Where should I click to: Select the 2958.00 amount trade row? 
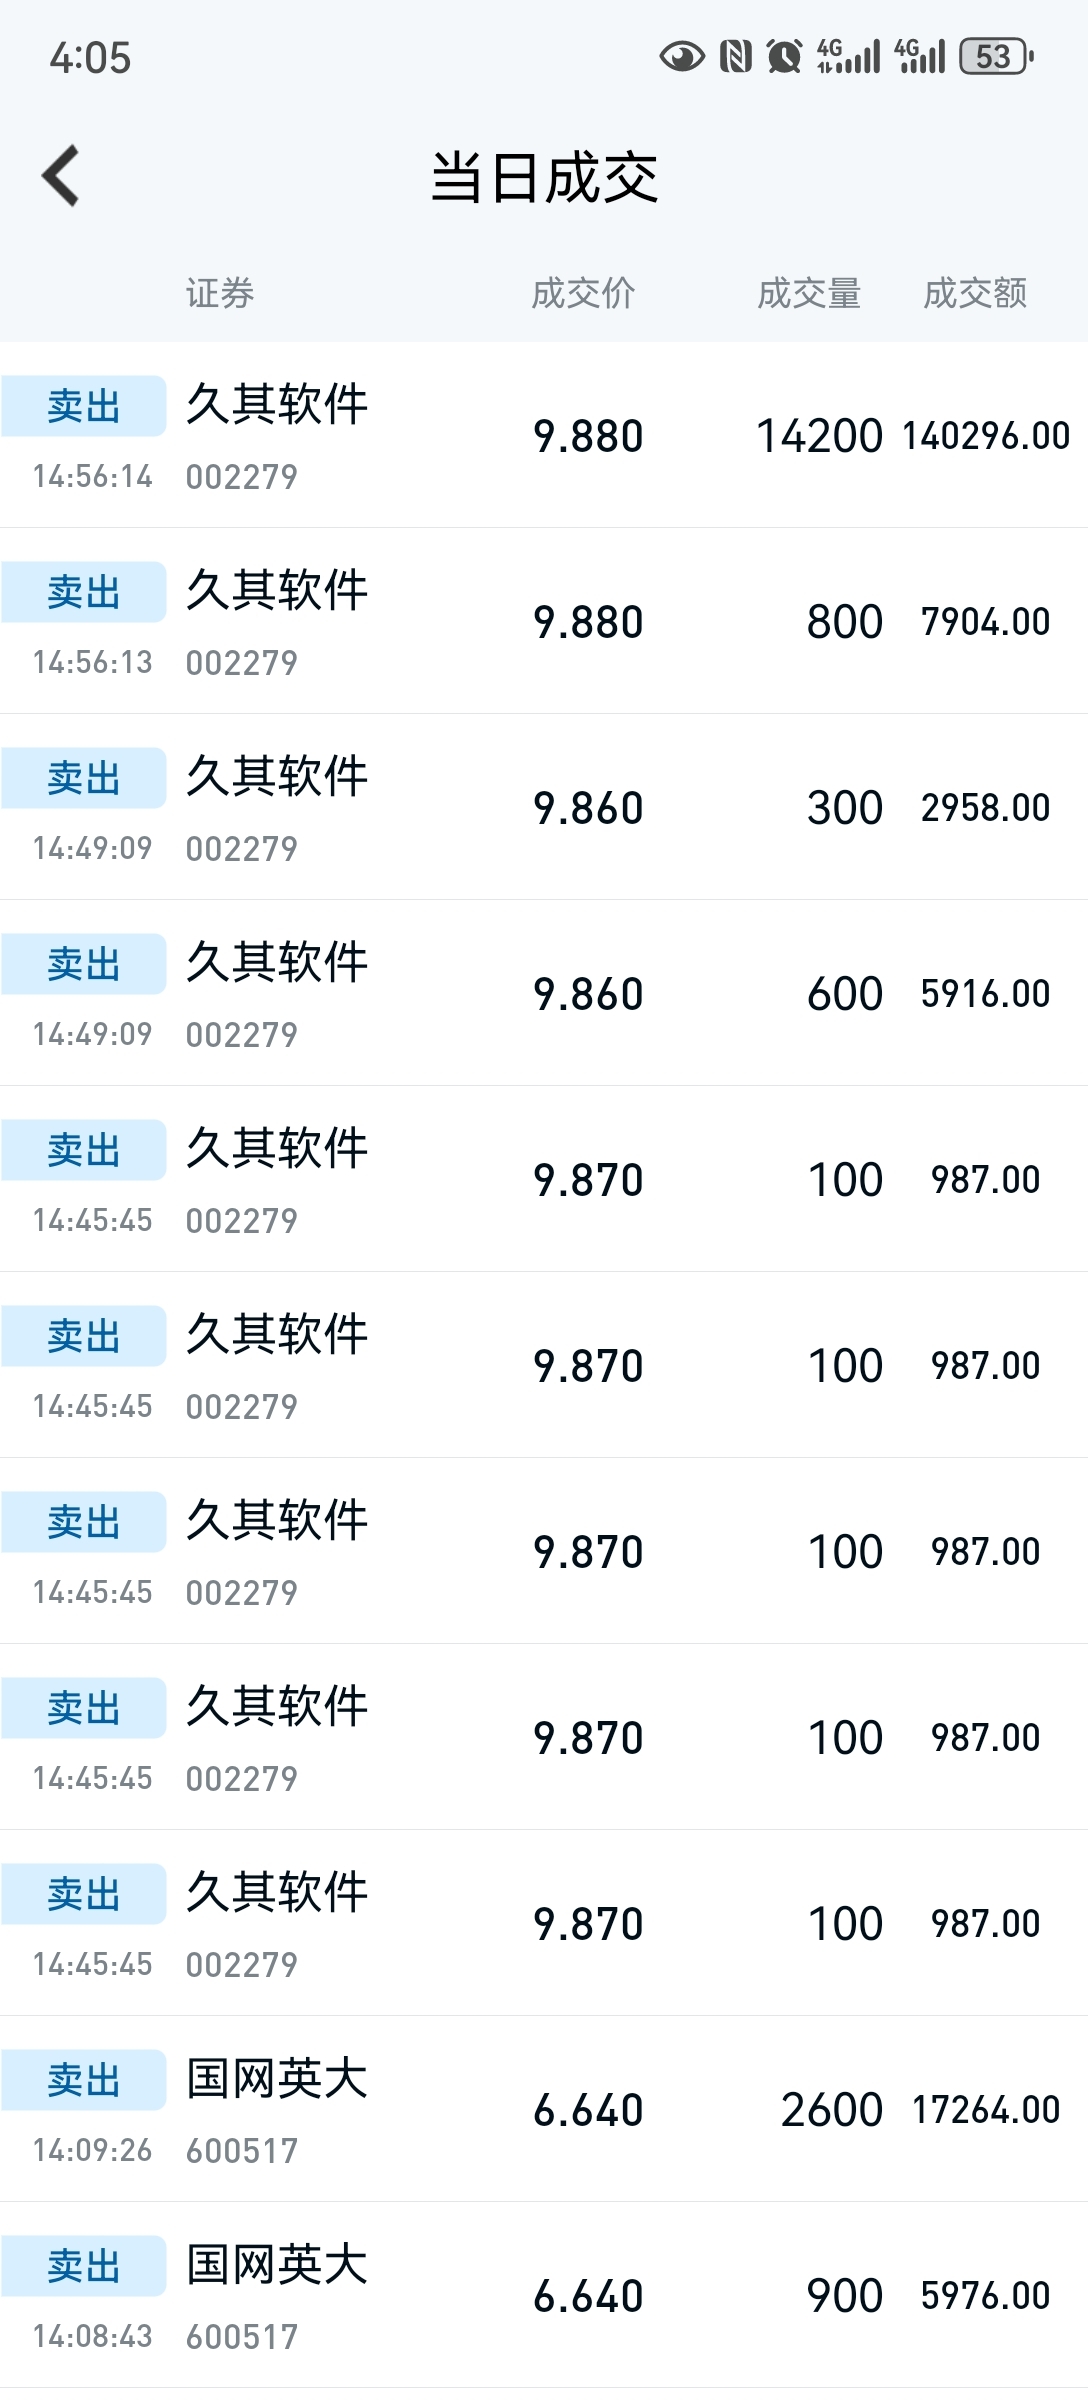(544, 808)
